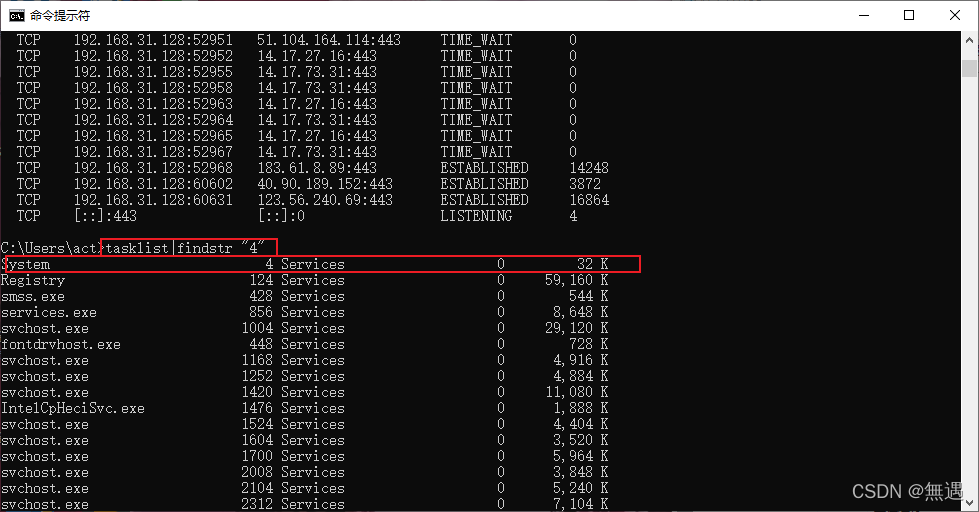Click the smss.exe process name
The width and height of the screenshot is (979, 512).
pos(33,297)
